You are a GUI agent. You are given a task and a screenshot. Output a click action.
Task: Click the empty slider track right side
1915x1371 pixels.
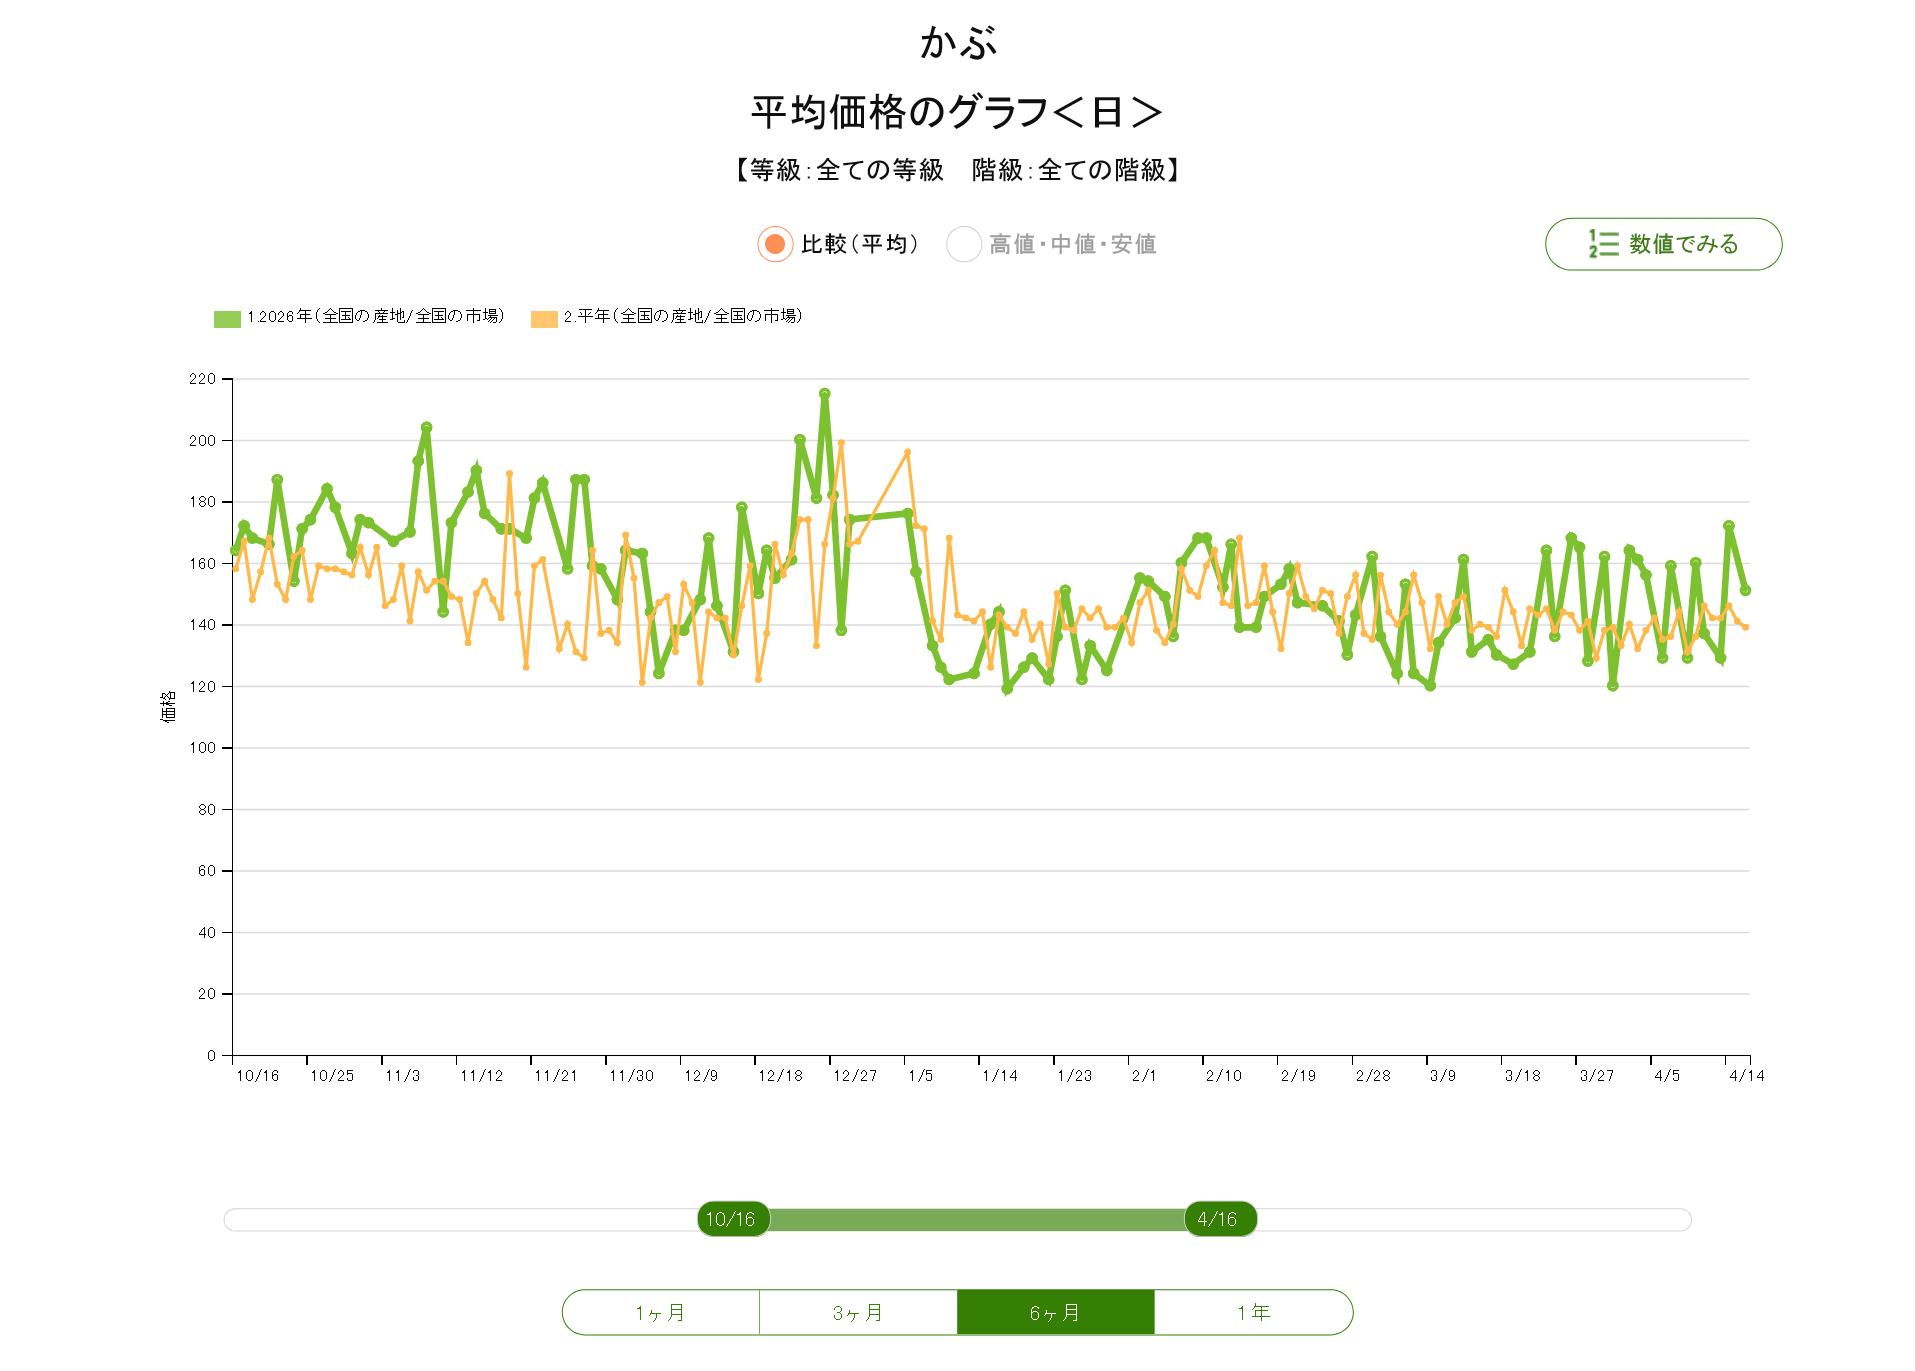point(1470,1219)
